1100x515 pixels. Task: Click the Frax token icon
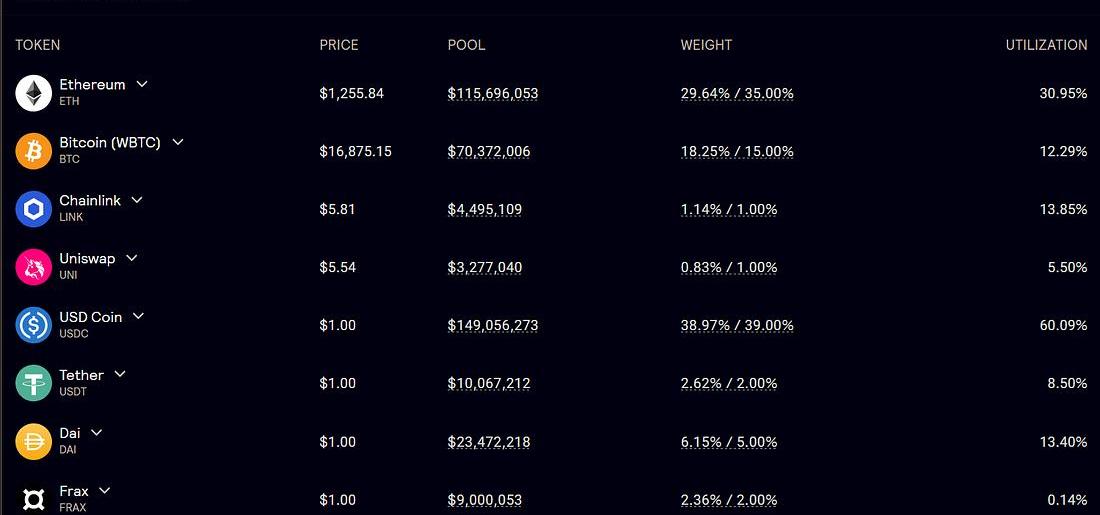click(x=34, y=499)
